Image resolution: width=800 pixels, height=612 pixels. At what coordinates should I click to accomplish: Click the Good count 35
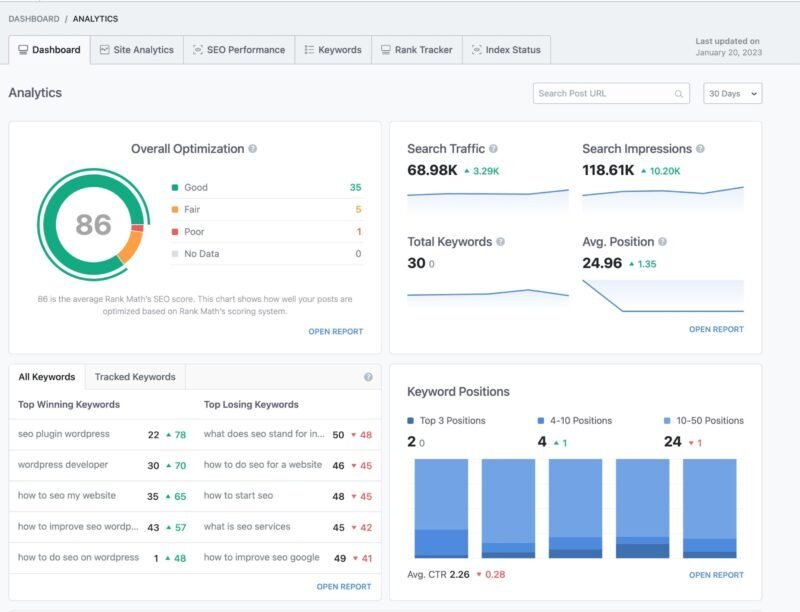coord(356,188)
